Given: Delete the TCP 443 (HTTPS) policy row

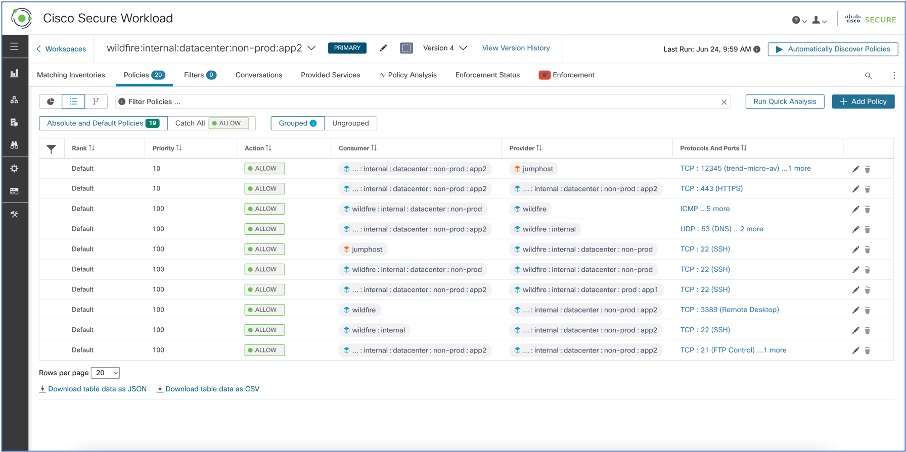Looking at the screenshot, I should tap(867, 189).
